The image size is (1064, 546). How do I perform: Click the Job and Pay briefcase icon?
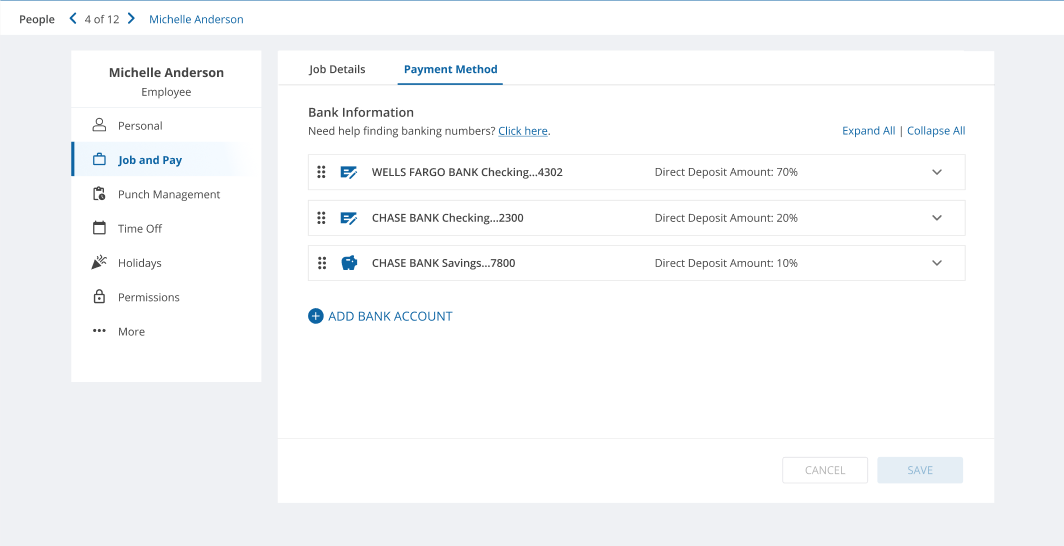(x=99, y=160)
